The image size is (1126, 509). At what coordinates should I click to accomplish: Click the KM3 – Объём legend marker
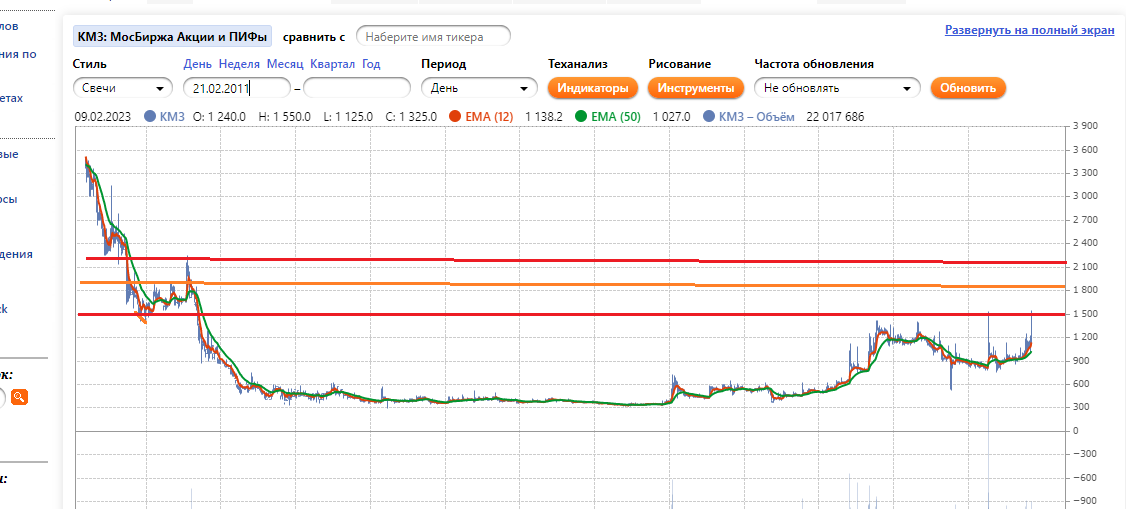click(708, 117)
